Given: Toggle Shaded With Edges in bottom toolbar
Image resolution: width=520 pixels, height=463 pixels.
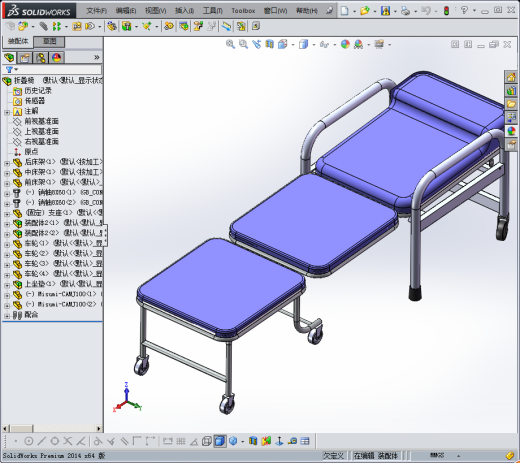Looking at the screenshot, I should pos(220,441).
